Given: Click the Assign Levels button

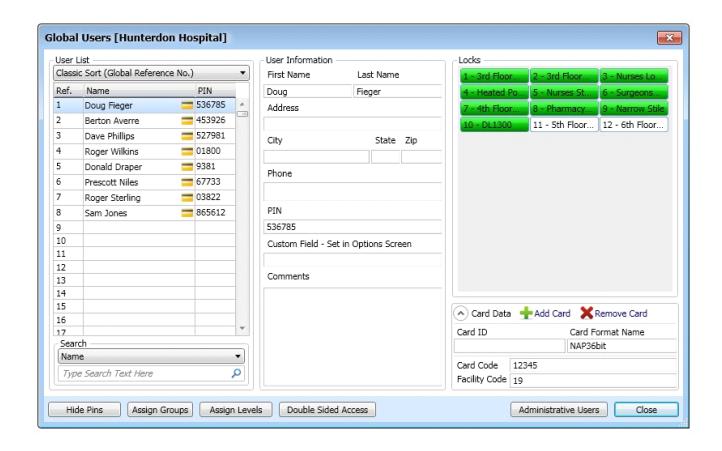Looking at the screenshot, I should click(236, 410).
